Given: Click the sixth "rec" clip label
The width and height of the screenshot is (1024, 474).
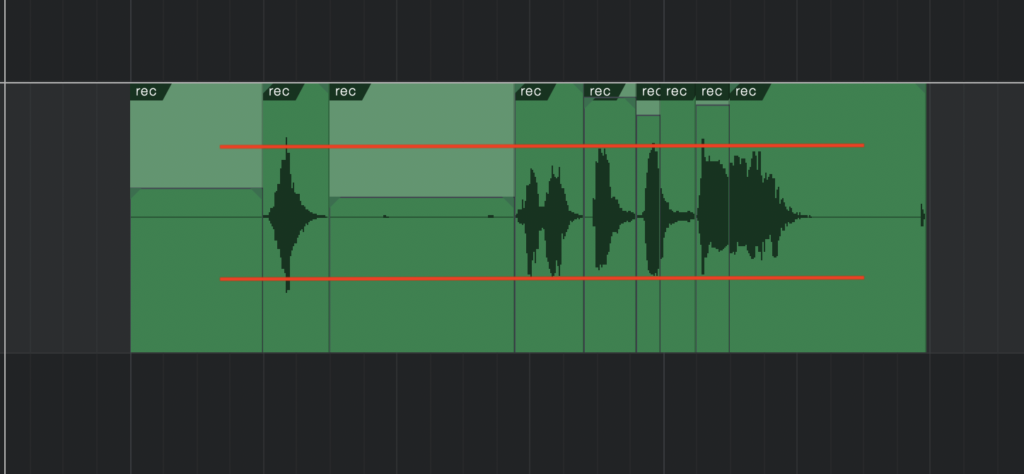Looking at the screenshot, I should point(649,92).
